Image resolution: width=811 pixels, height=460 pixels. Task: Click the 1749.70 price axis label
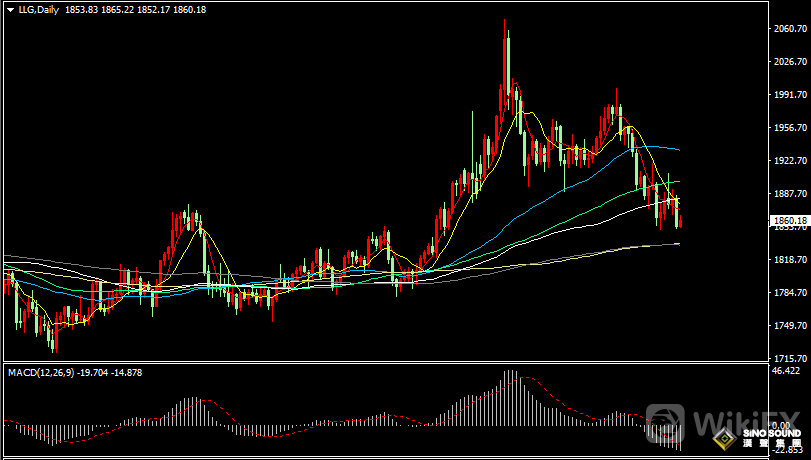click(x=791, y=325)
